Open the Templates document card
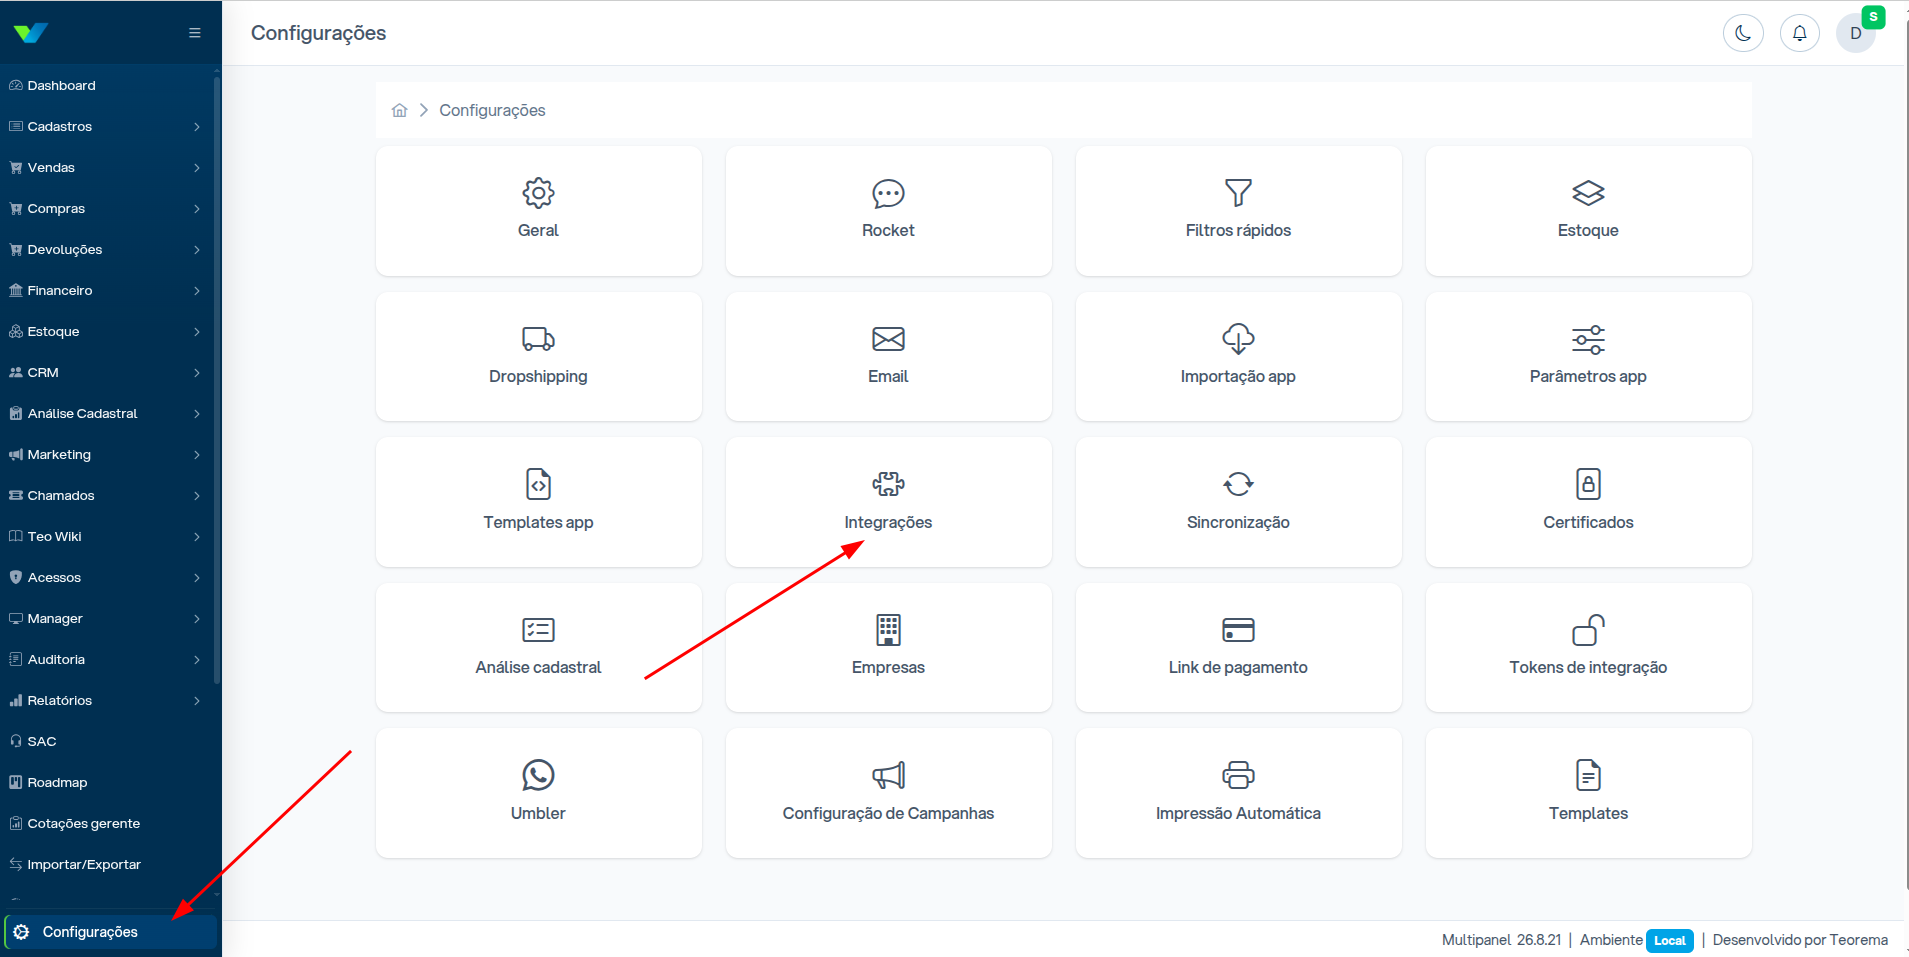Screen dimensions: 1909x957 tap(1588, 793)
